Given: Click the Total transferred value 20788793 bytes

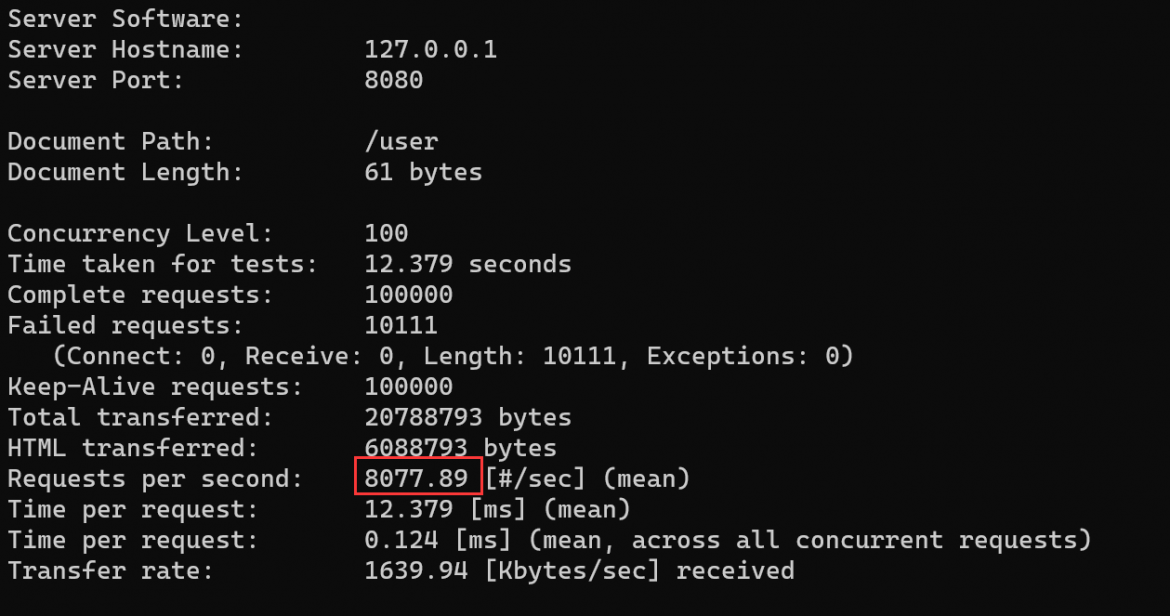Looking at the screenshot, I should 468,417.
